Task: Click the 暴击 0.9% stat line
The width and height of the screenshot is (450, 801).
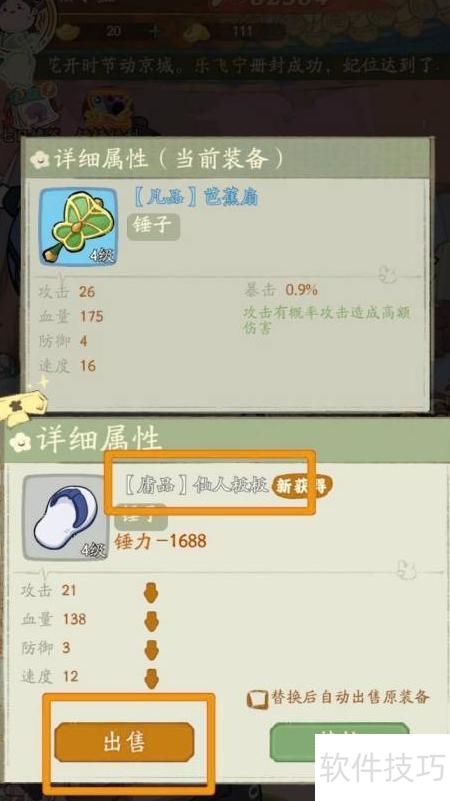Action: (281, 290)
